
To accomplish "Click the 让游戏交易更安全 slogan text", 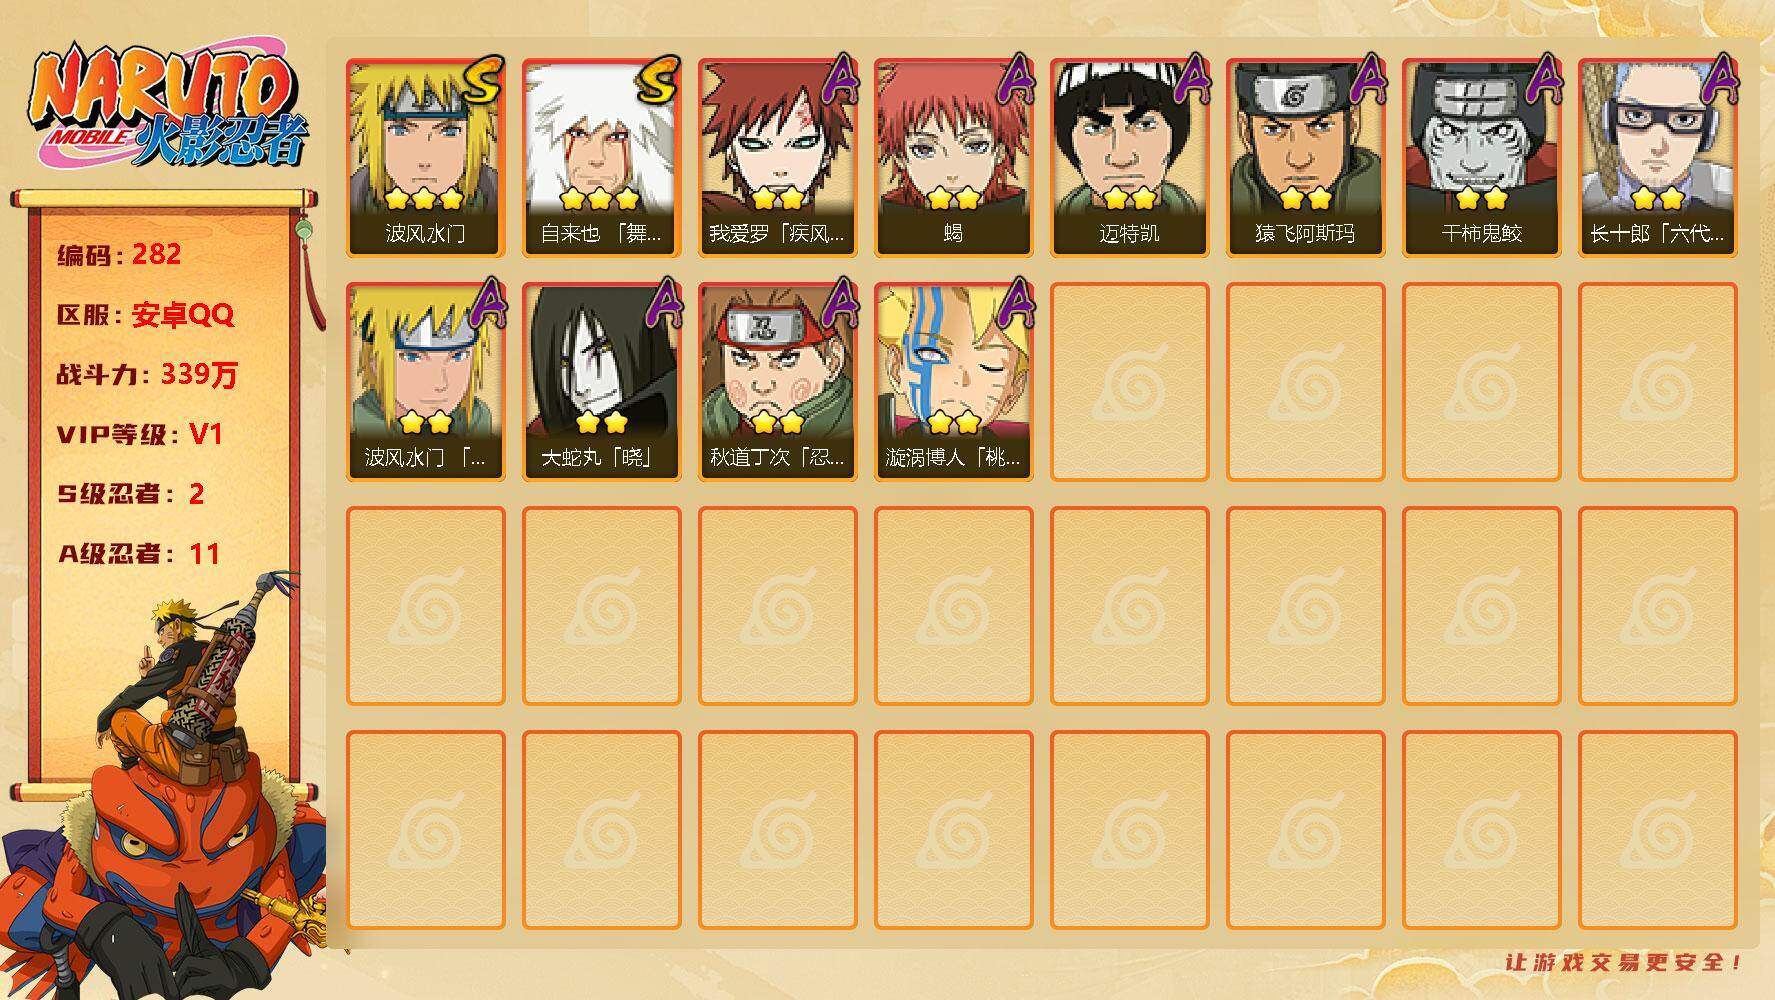I will [1625, 962].
